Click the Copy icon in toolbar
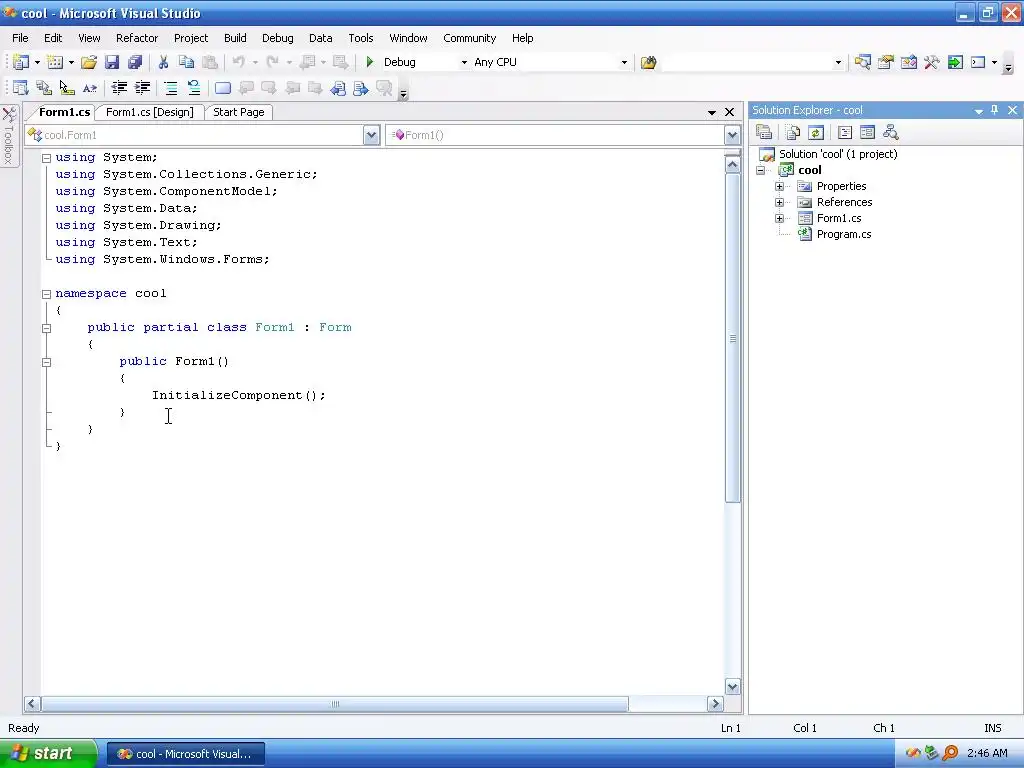Screen dimensions: 1024x768 (186, 62)
